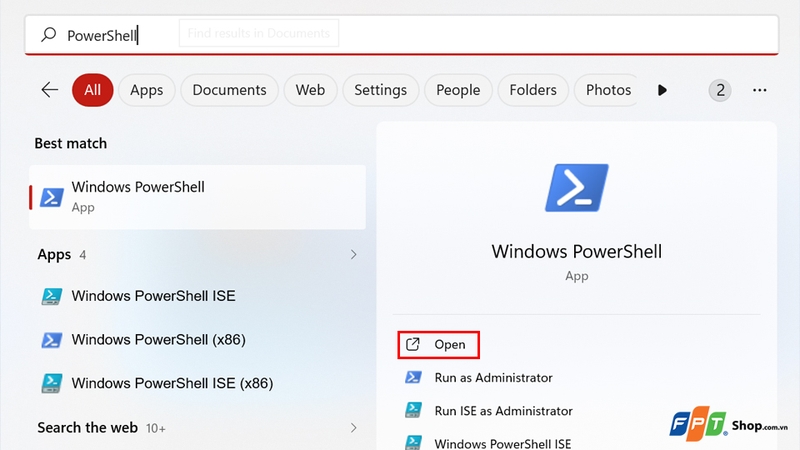Select the All filter tab
800x450 pixels.
92,90
